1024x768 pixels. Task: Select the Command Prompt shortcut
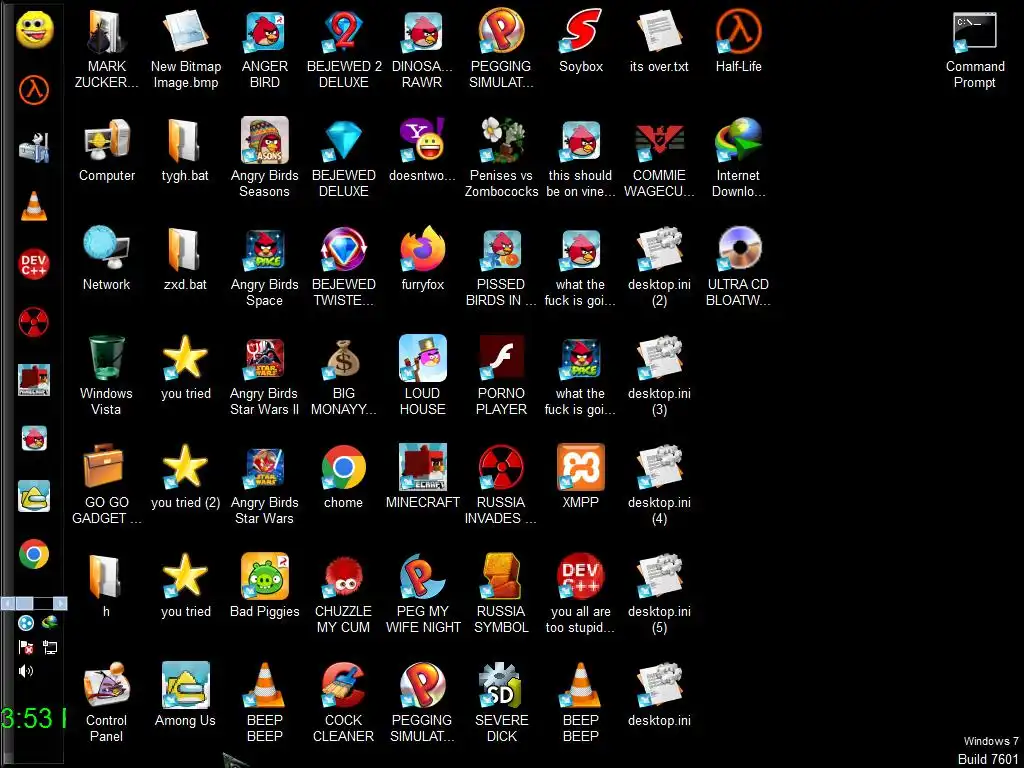pos(975,49)
